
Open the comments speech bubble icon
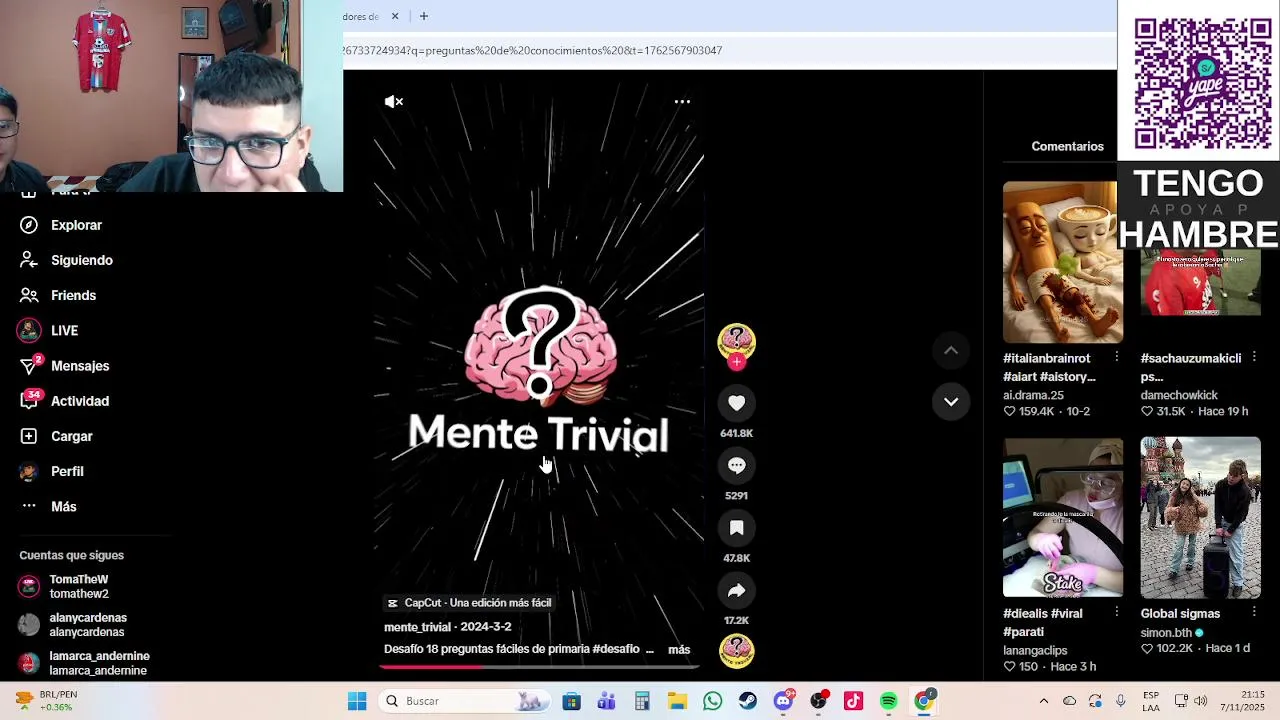pos(737,465)
